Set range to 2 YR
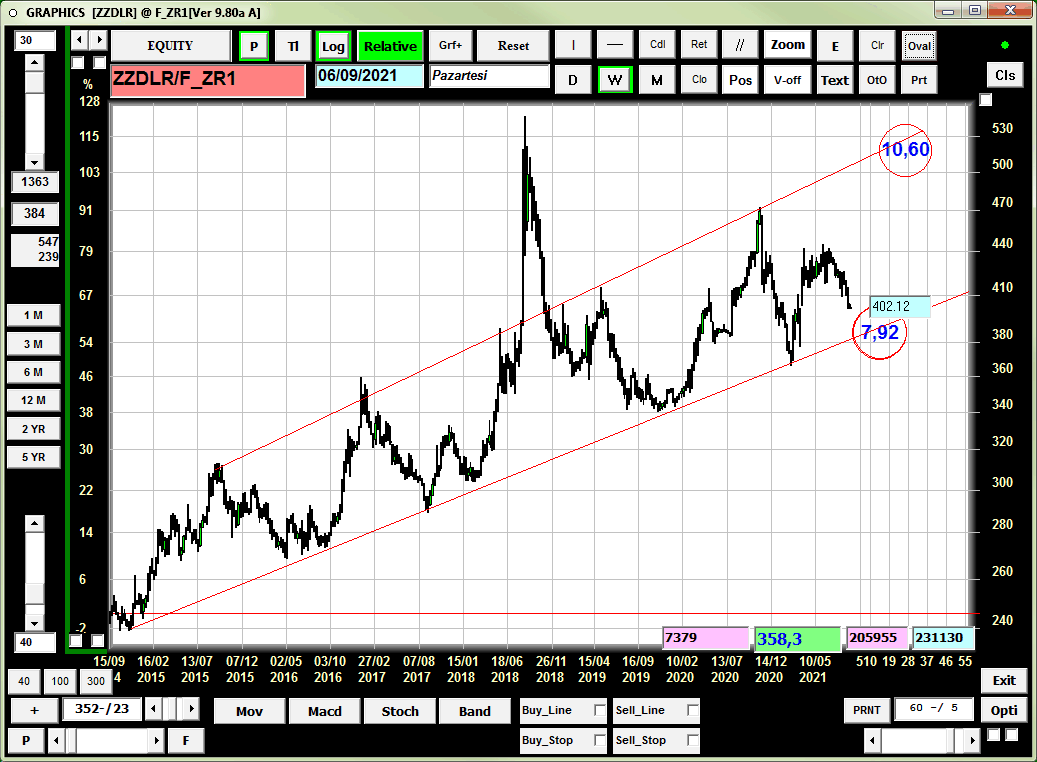 click(x=33, y=429)
